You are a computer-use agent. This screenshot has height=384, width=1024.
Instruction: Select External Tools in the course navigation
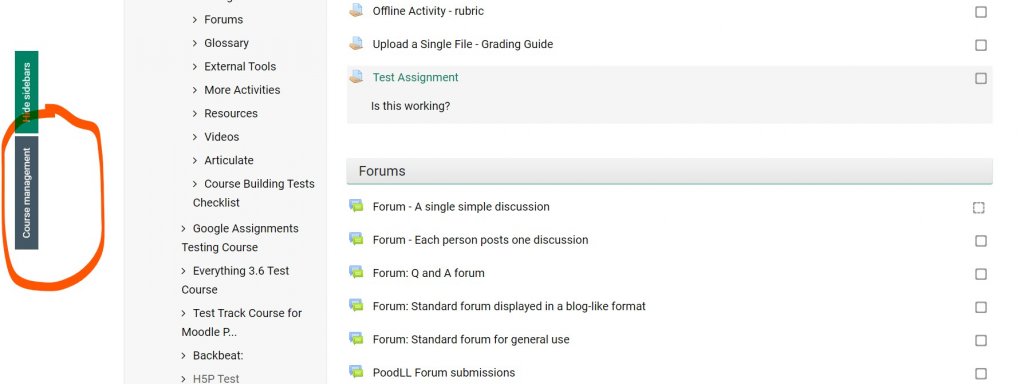240,67
